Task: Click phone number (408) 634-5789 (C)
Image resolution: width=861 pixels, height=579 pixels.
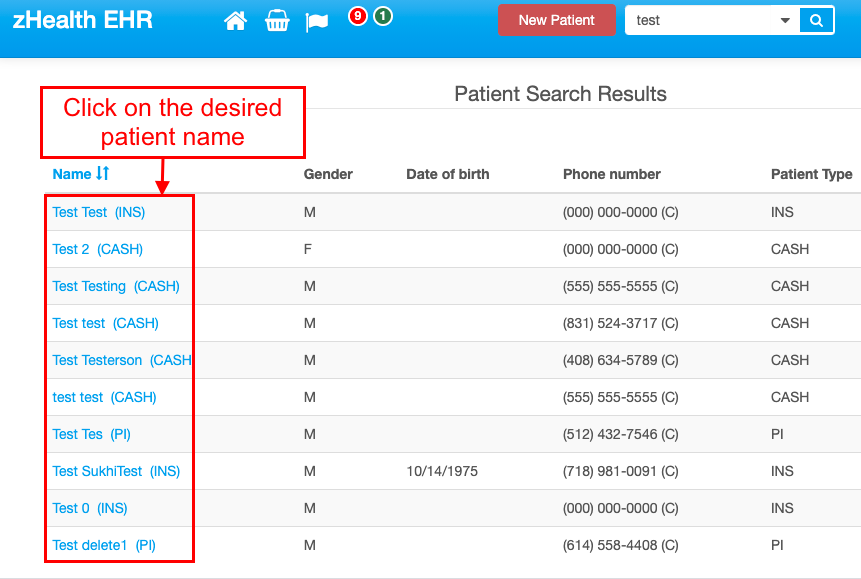Action: (620, 360)
